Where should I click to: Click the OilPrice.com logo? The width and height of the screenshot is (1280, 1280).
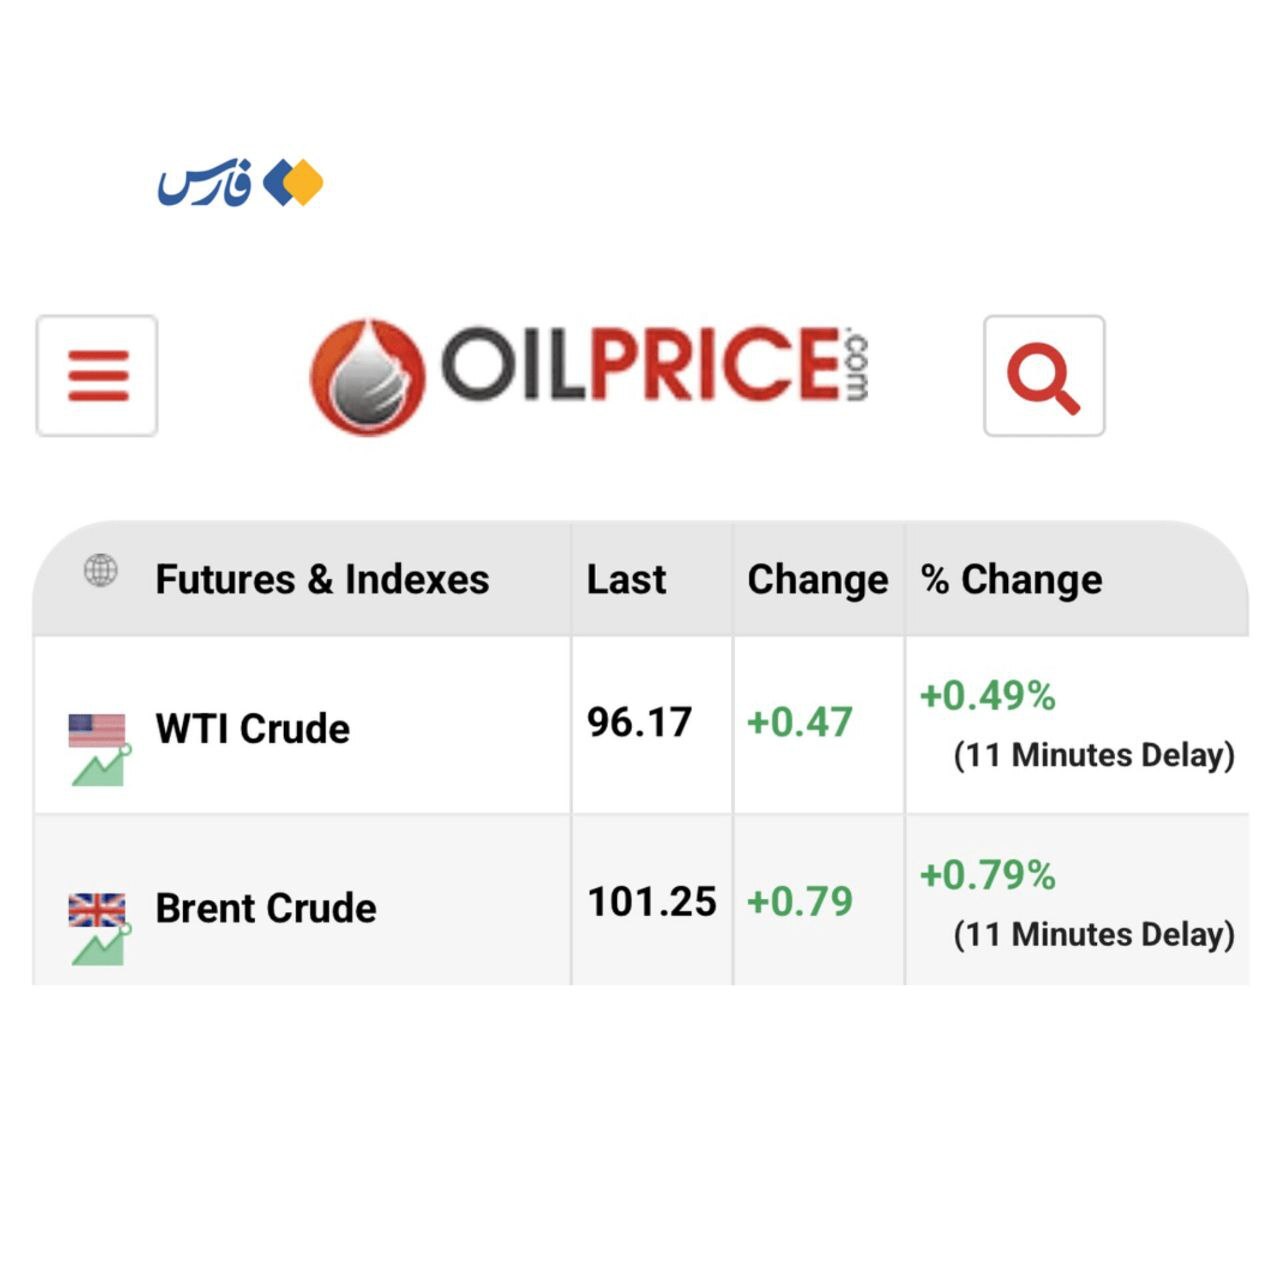click(x=589, y=376)
